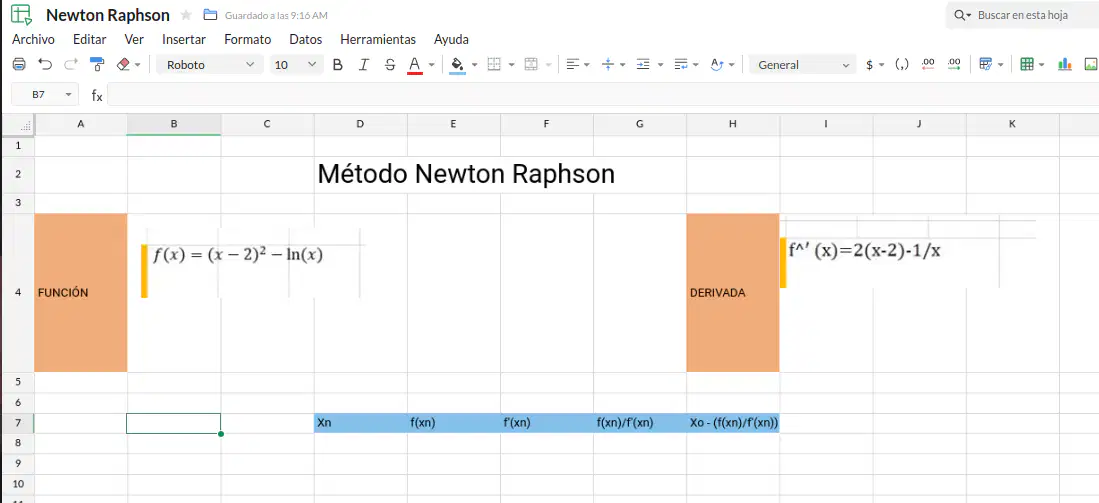
Task: Click the green table format icon
Action: pos(1027,64)
